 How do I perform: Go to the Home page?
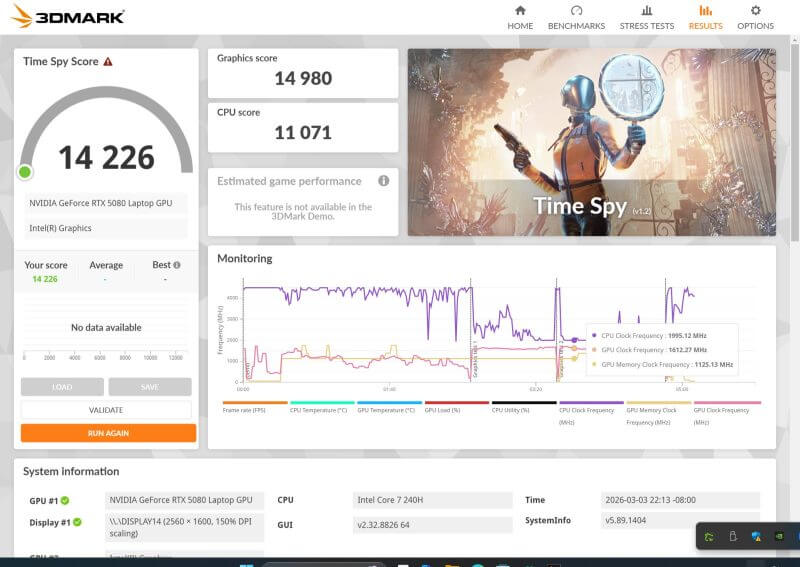520,17
